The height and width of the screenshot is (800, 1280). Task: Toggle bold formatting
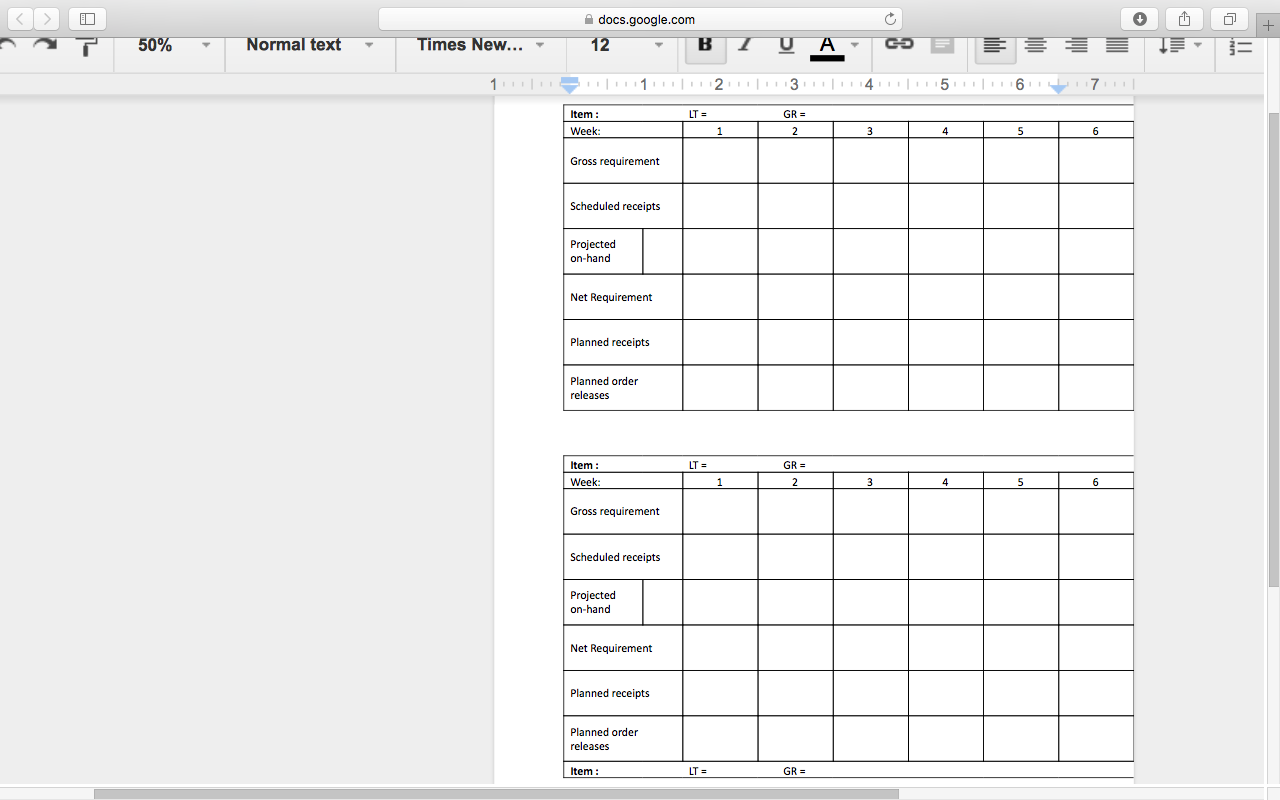tap(705, 45)
